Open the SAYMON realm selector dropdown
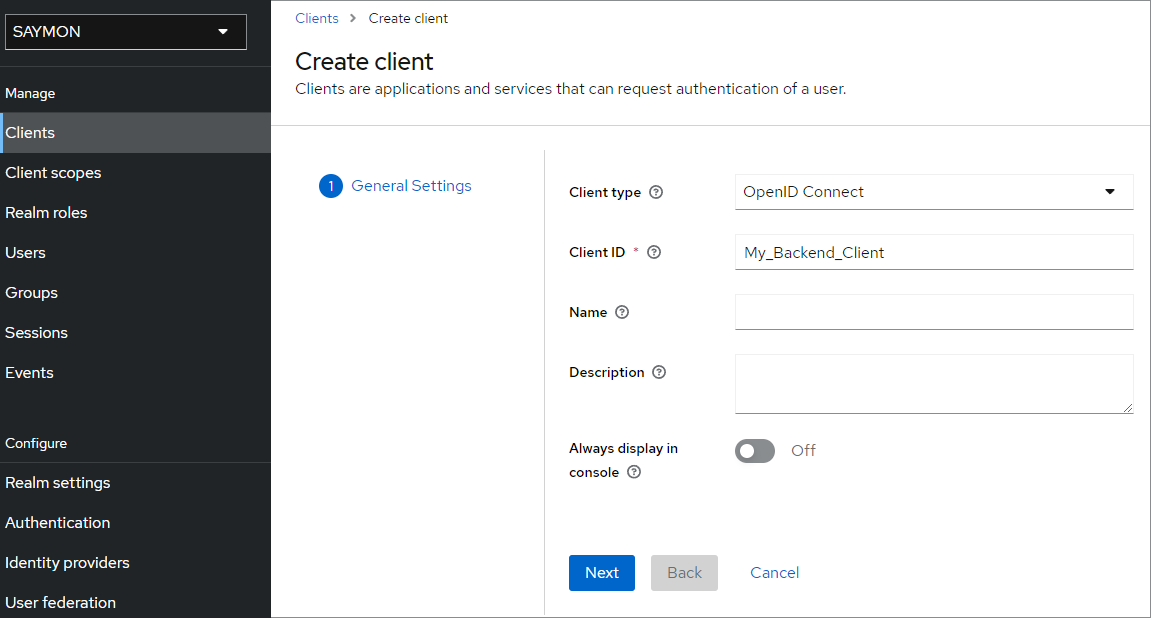The width and height of the screenshot is (1151, 618). pyautogui.click(x=126, y=32)
